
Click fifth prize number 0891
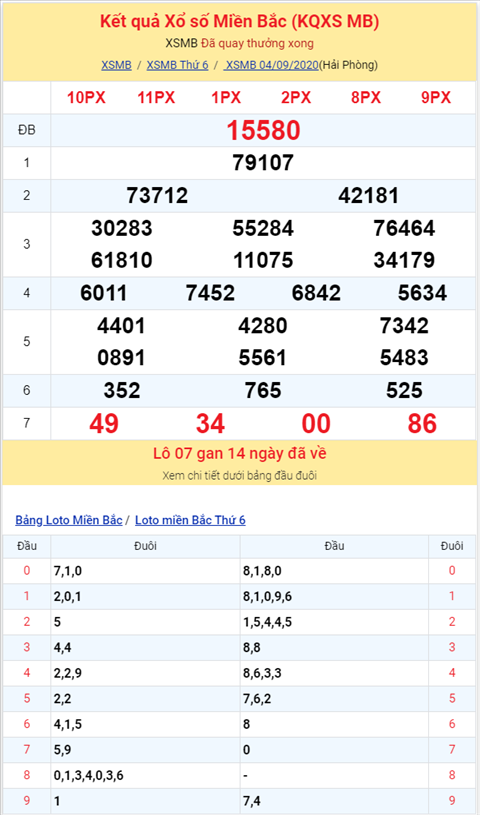[121, 358]
